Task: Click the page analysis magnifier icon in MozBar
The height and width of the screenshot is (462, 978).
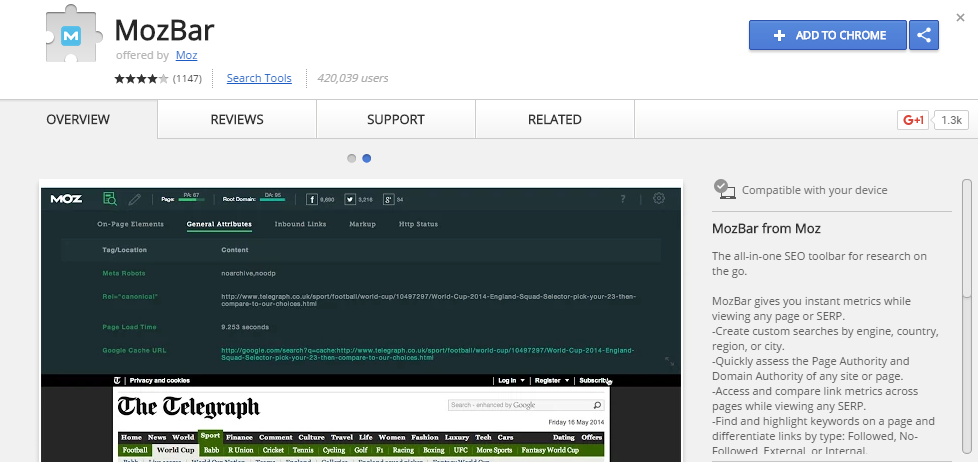Action: (x=109, y=198)
